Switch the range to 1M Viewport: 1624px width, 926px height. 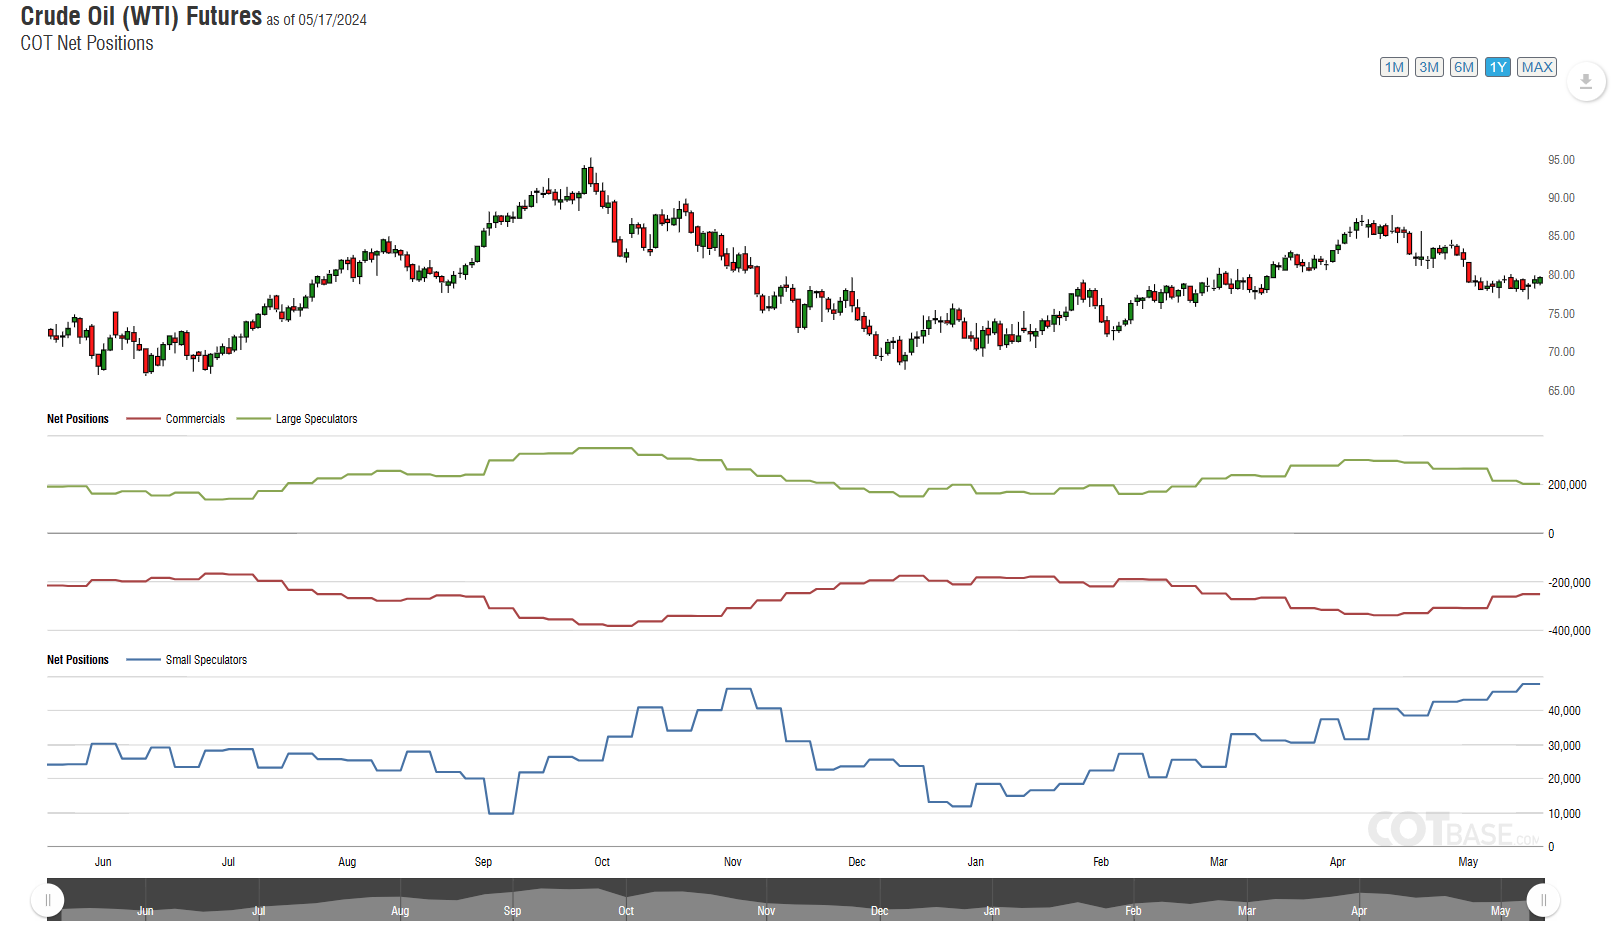(1394, 67)
